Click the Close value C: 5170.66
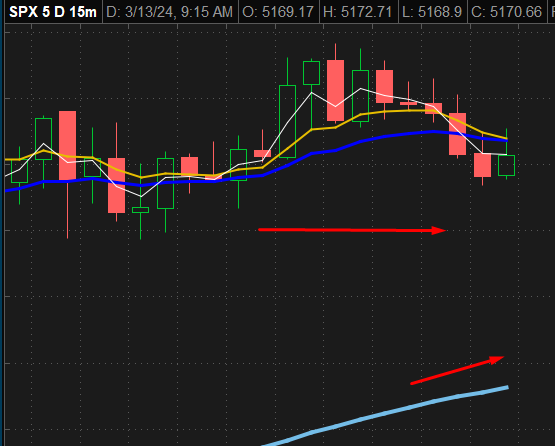Screen dimensions: 555x446 [x=507, y=12]
